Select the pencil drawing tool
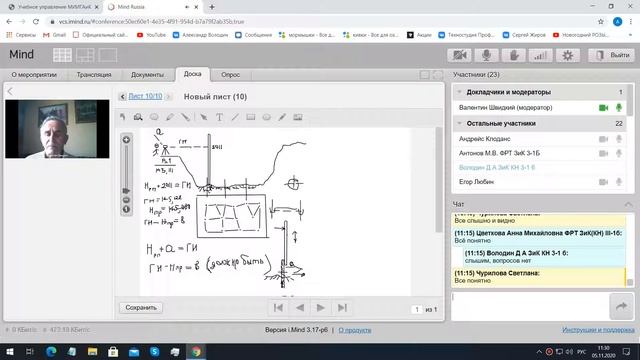This screenshot has height=360, width=640. point(170,117)
